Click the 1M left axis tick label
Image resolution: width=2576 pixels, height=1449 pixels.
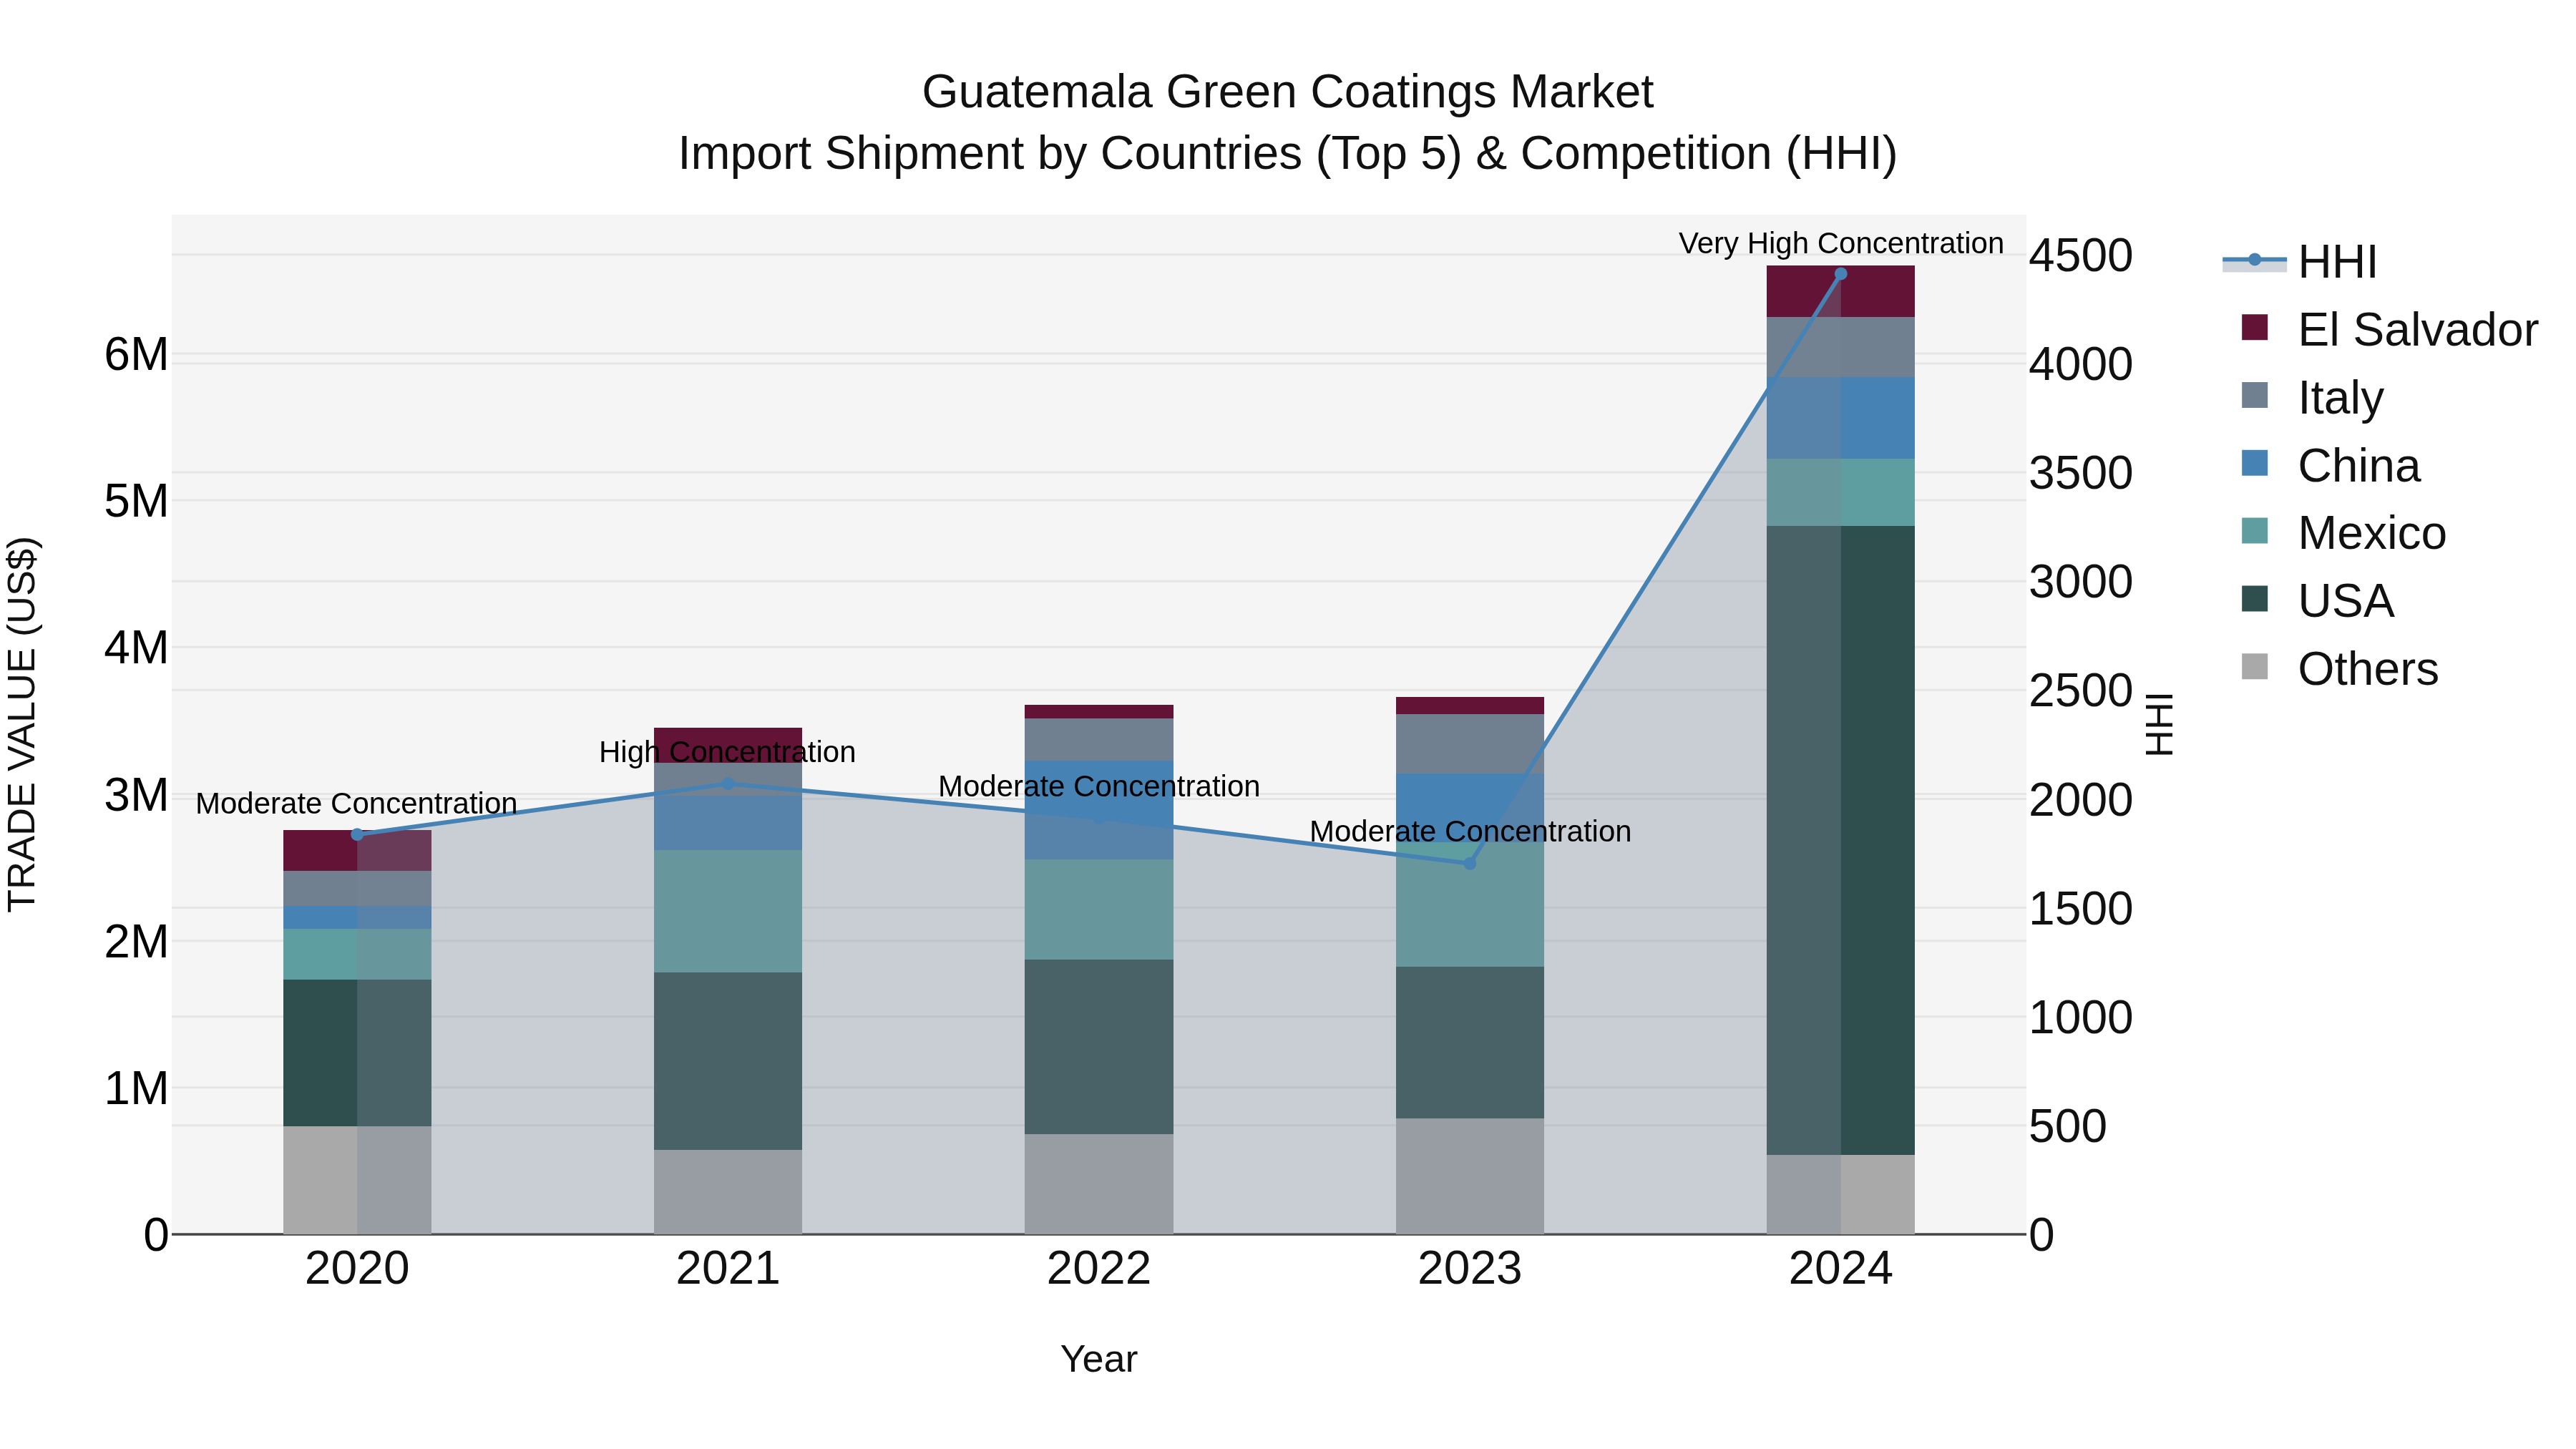pyautogui.click(x=136, y=1088)
